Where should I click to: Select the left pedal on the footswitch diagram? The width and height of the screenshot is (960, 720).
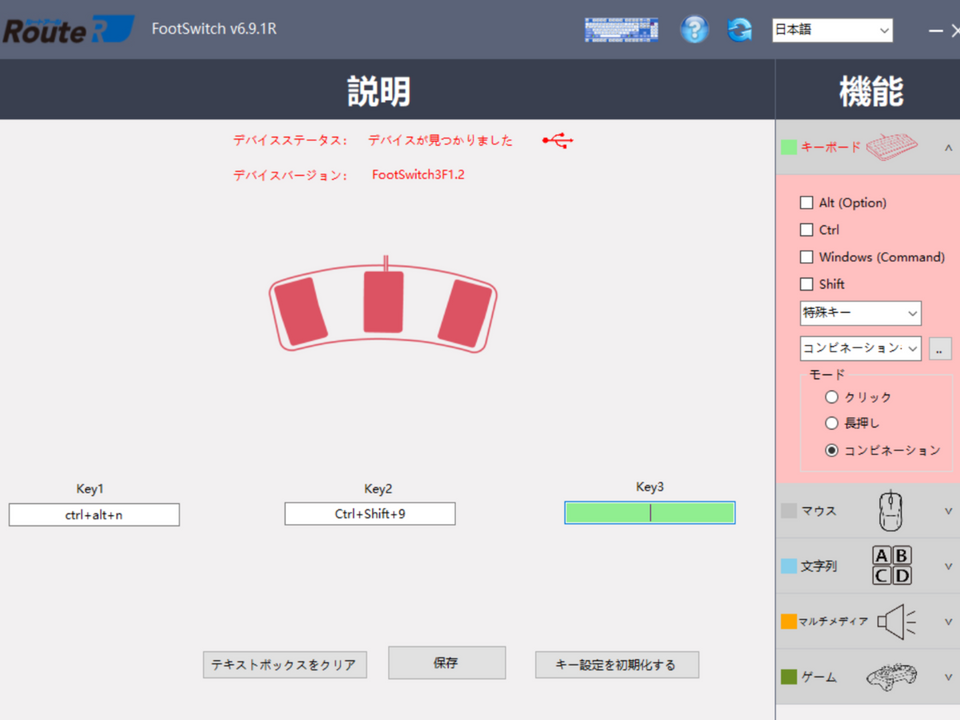(301, 311)
